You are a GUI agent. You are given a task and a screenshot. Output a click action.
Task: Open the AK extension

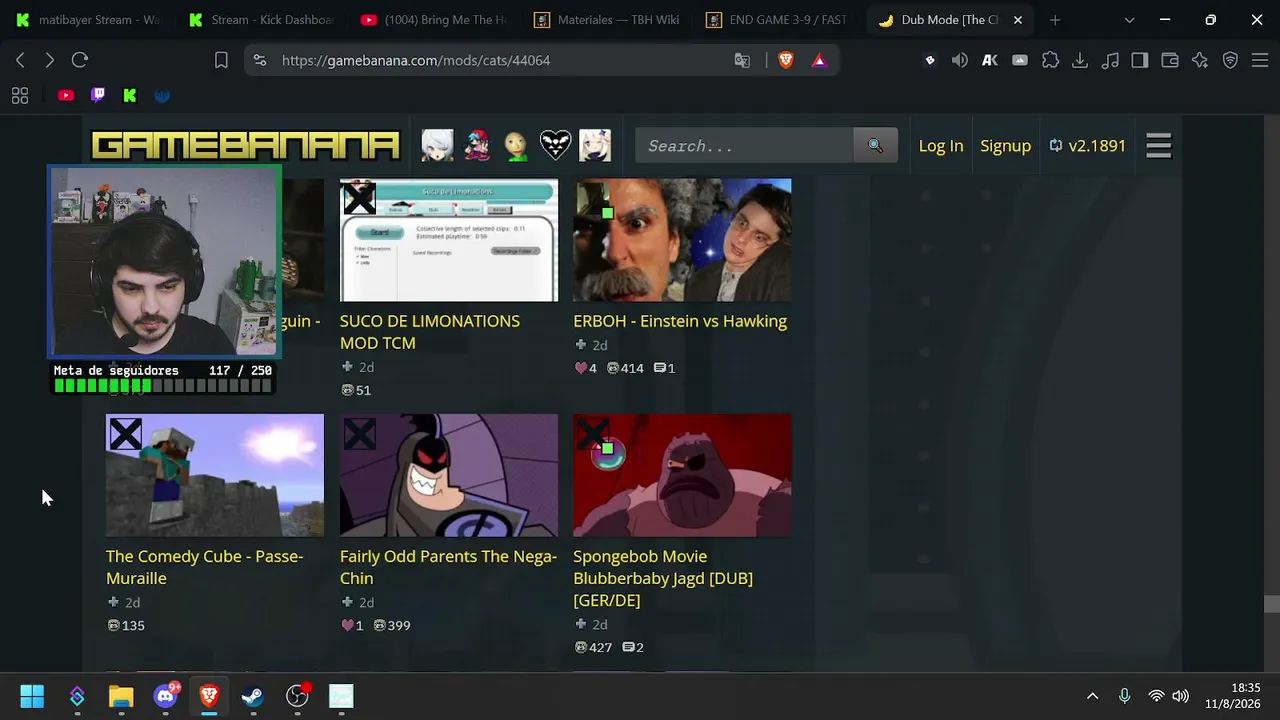pyautogui.click(x=990, y=60)
